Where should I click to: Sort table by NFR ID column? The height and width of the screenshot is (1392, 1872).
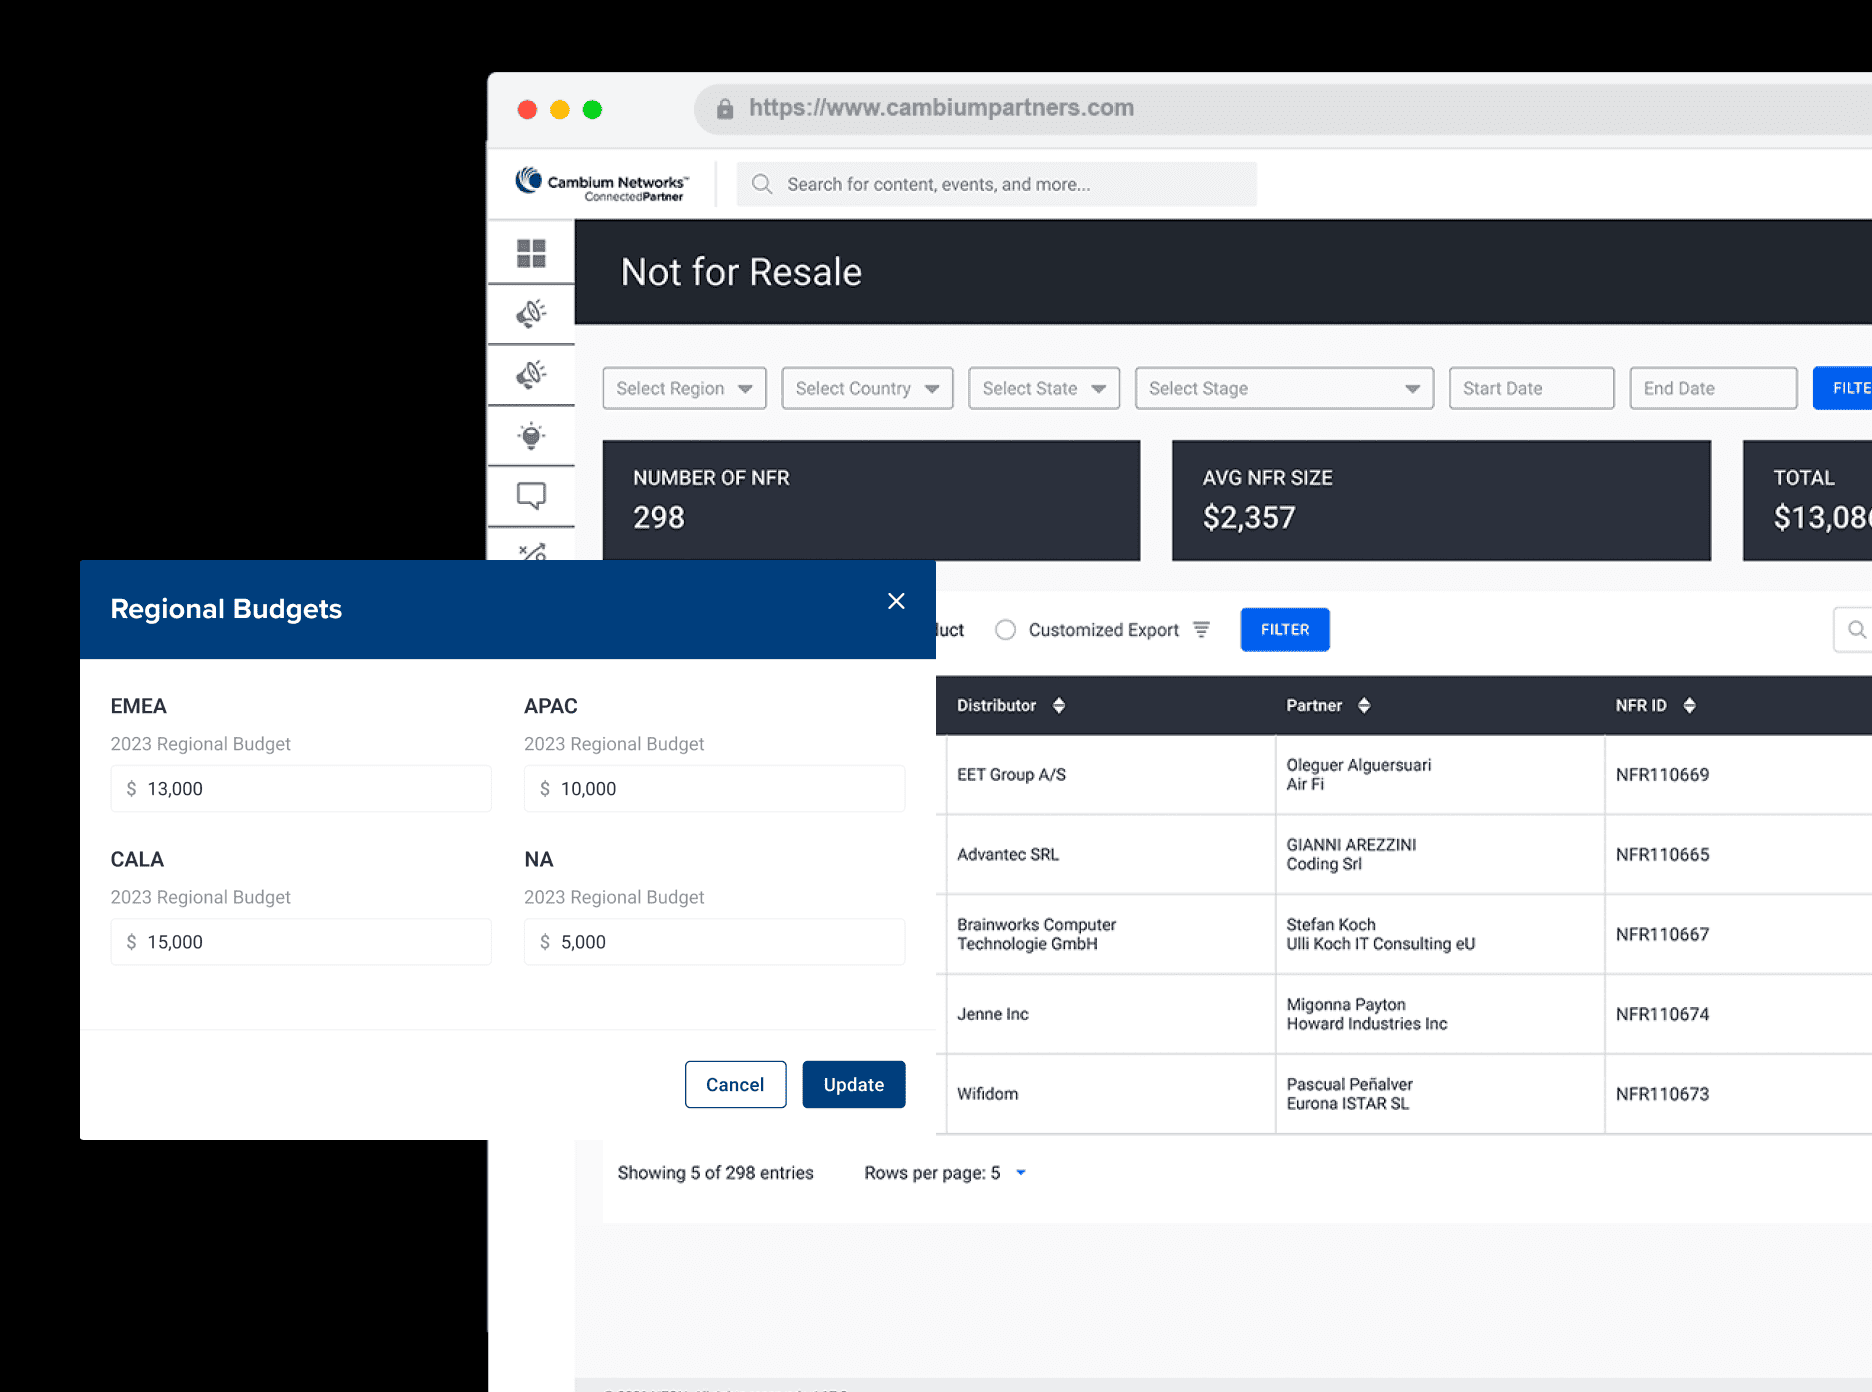(x=1689, y=706)
